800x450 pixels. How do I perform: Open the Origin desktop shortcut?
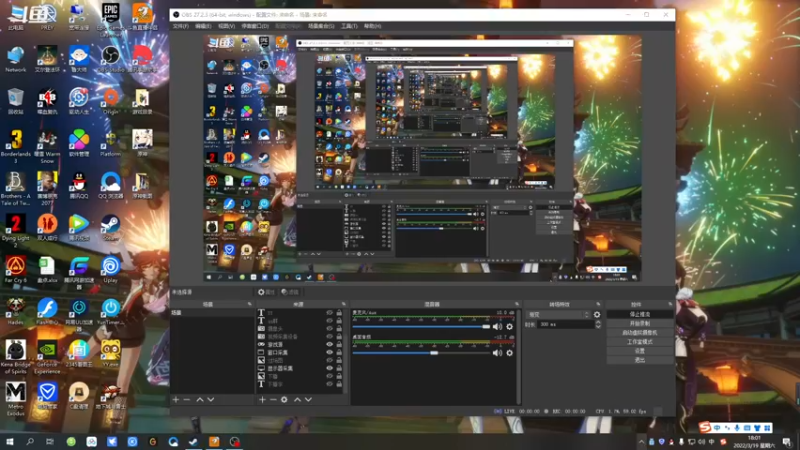pos(110,101)
